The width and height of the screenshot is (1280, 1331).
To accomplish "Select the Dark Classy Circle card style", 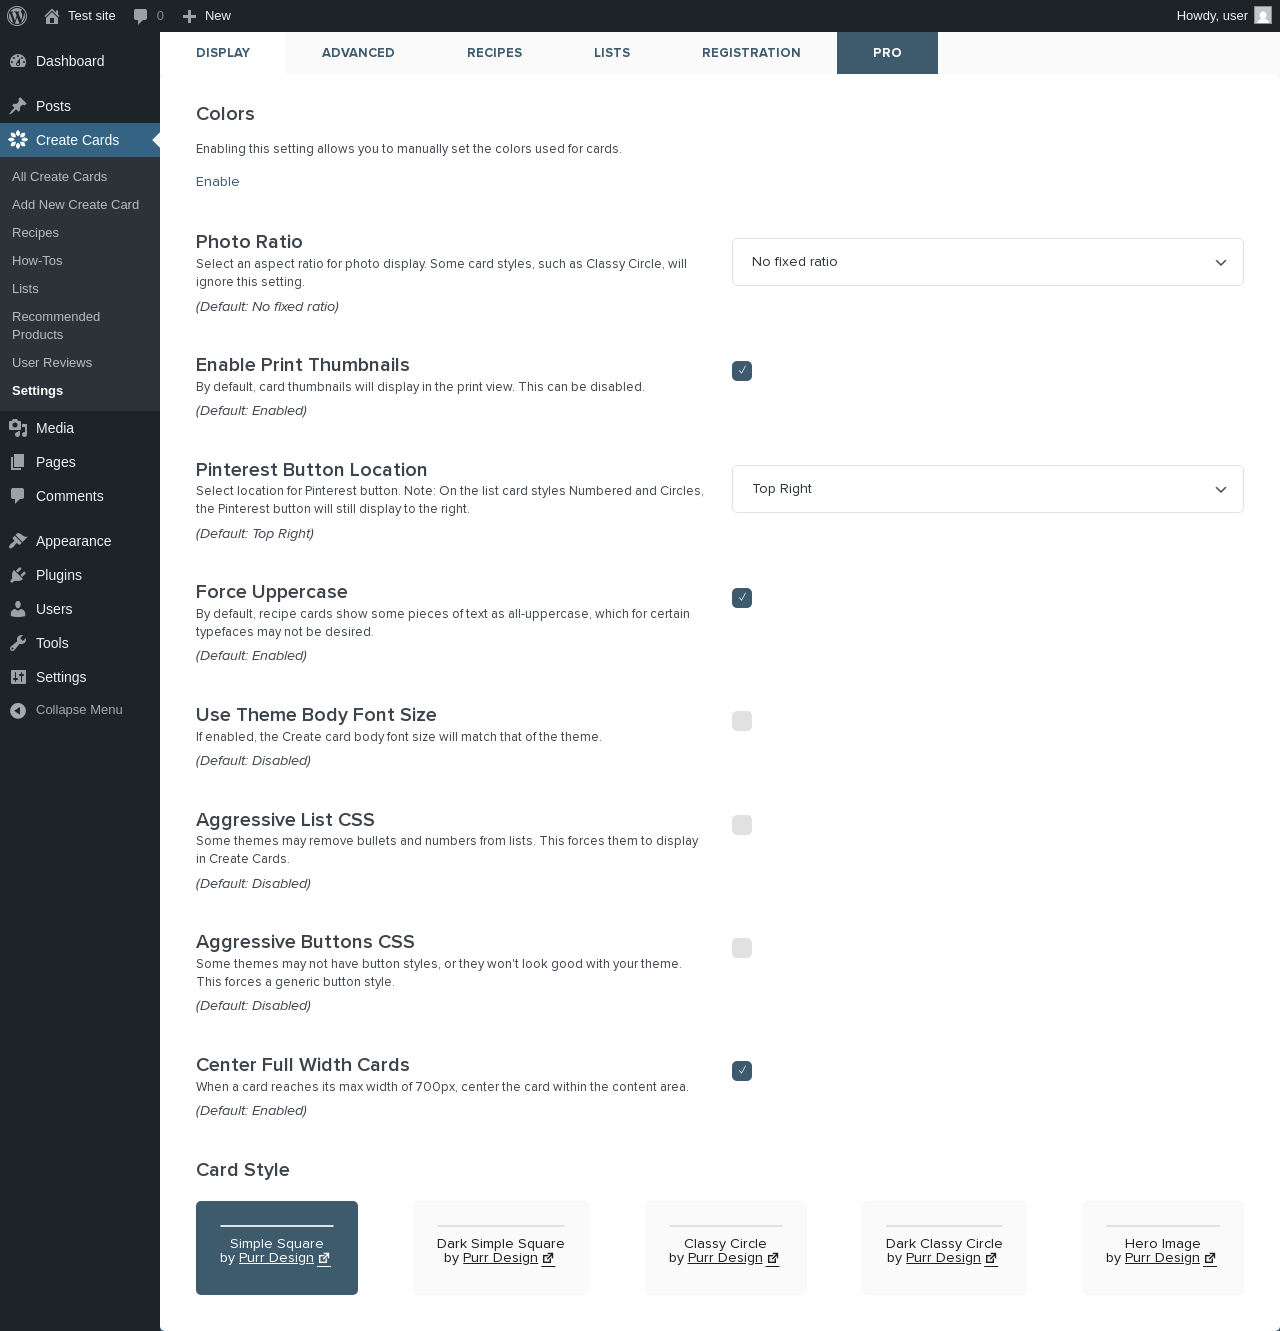I will tap(944, 1248).
